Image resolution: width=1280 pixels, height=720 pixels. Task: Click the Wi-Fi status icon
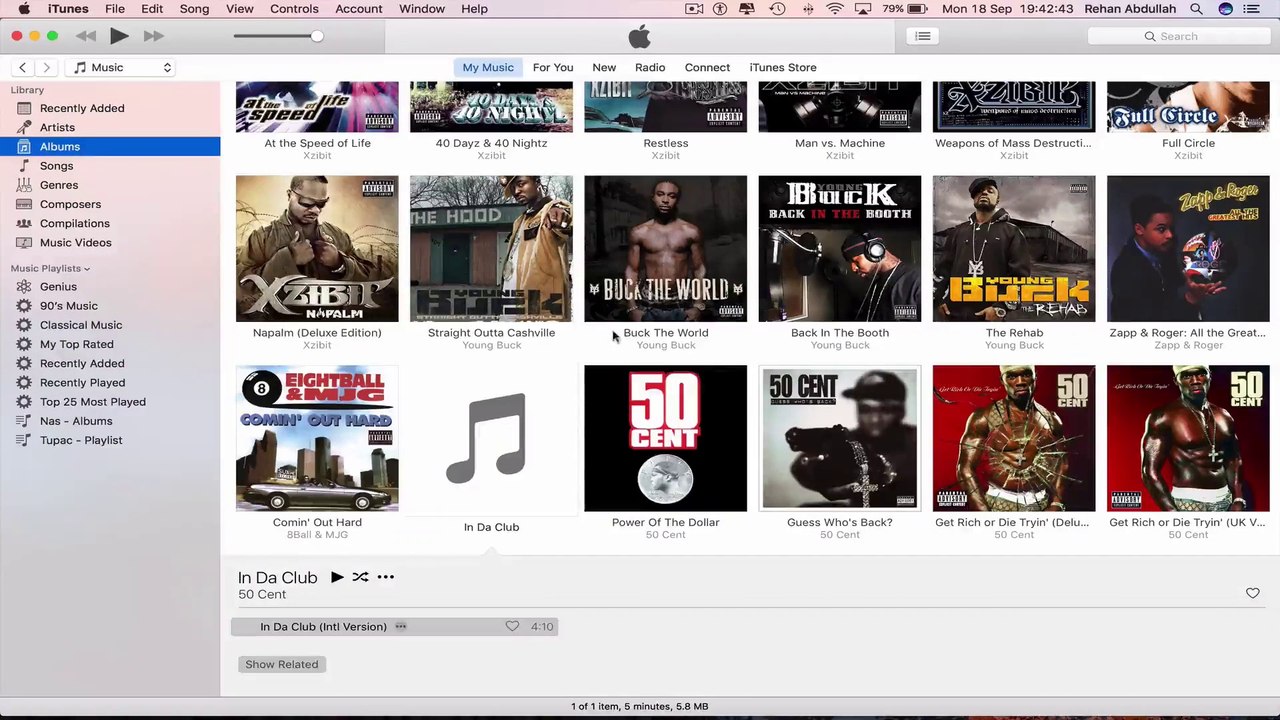tap(835, 9)
